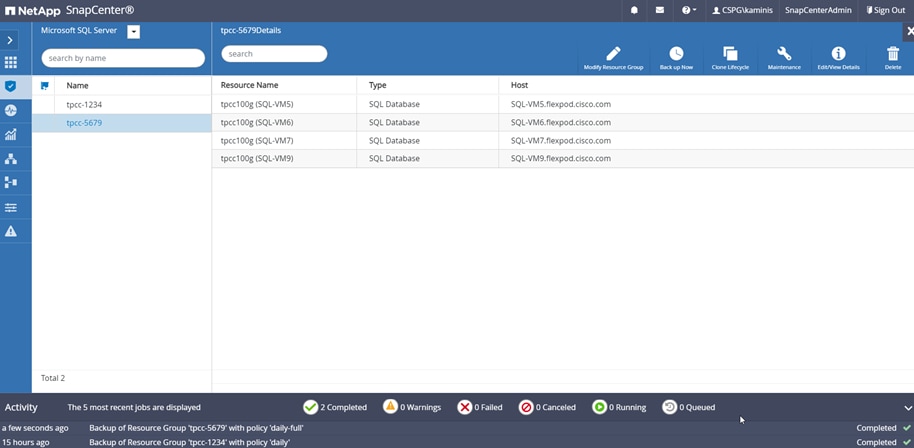
Task: Select resource tpcc100g (SQL-VM7)
Action: tap(257, 140)
